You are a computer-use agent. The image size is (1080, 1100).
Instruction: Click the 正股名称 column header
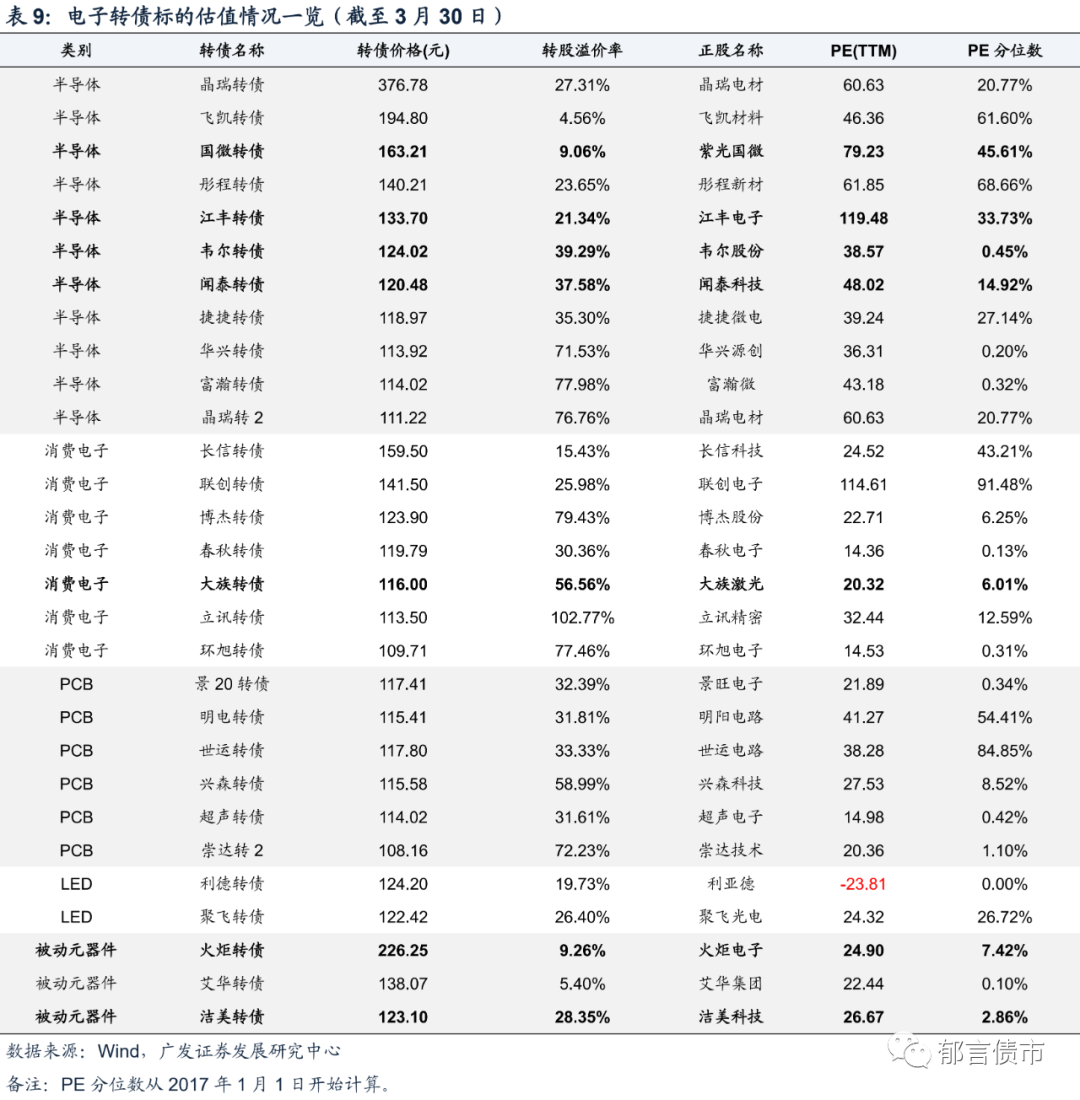pos(731,51)
